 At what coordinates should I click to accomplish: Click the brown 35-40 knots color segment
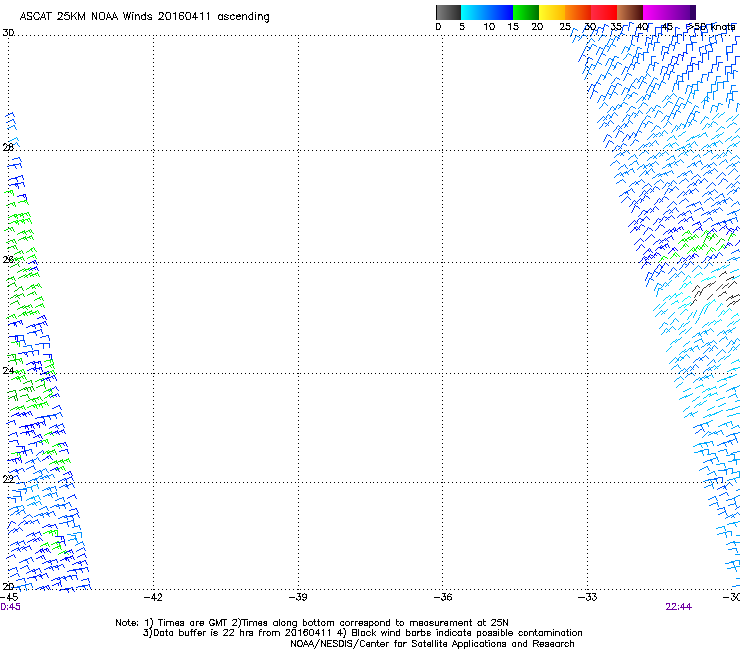pyautogui.click(x=630, y=12)
